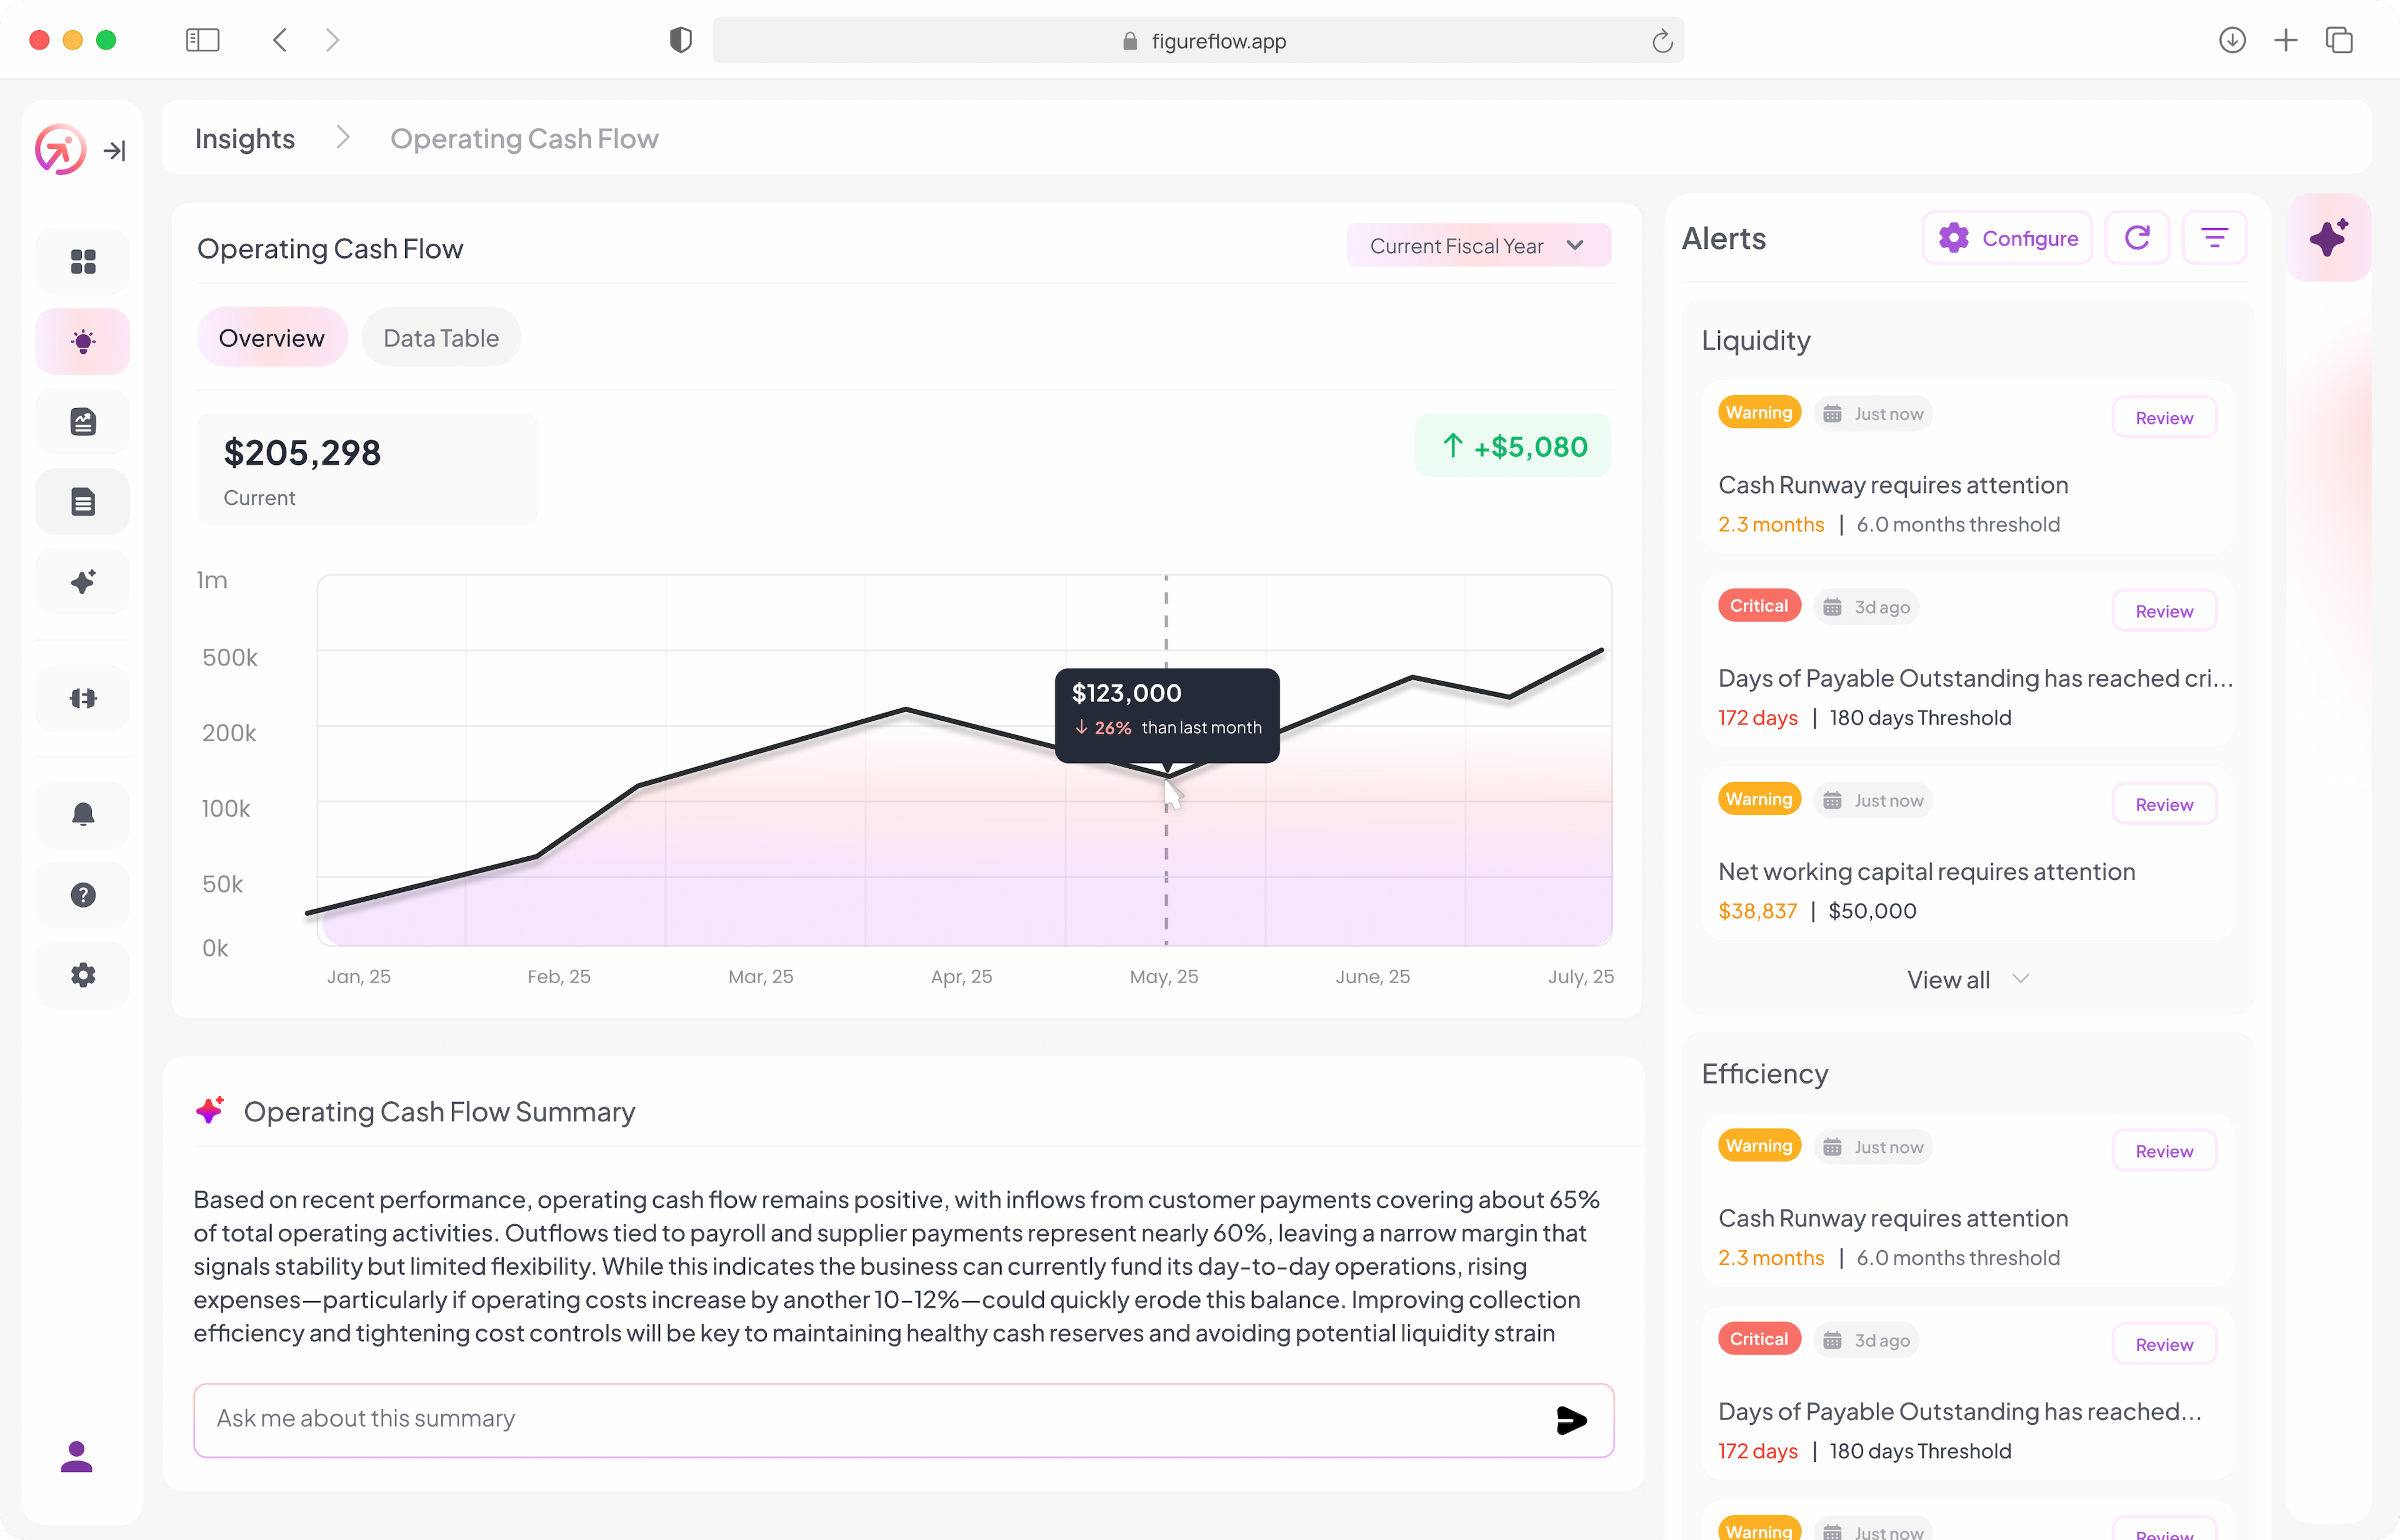Open the AI sparkle panel on far right

2330,237
